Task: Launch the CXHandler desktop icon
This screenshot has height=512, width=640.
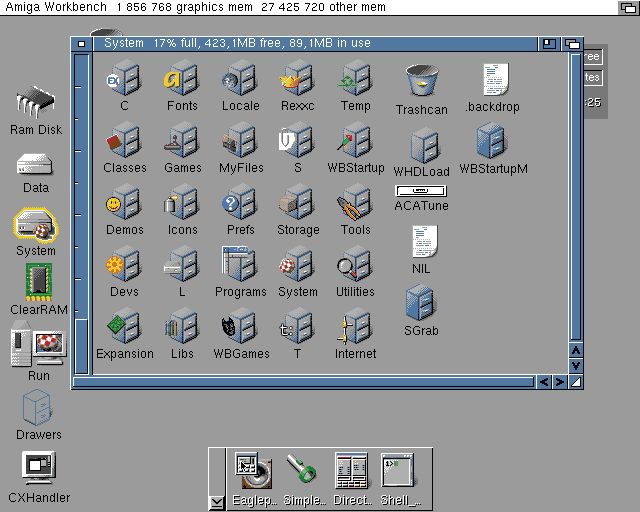Action: (x=38, y=469)
